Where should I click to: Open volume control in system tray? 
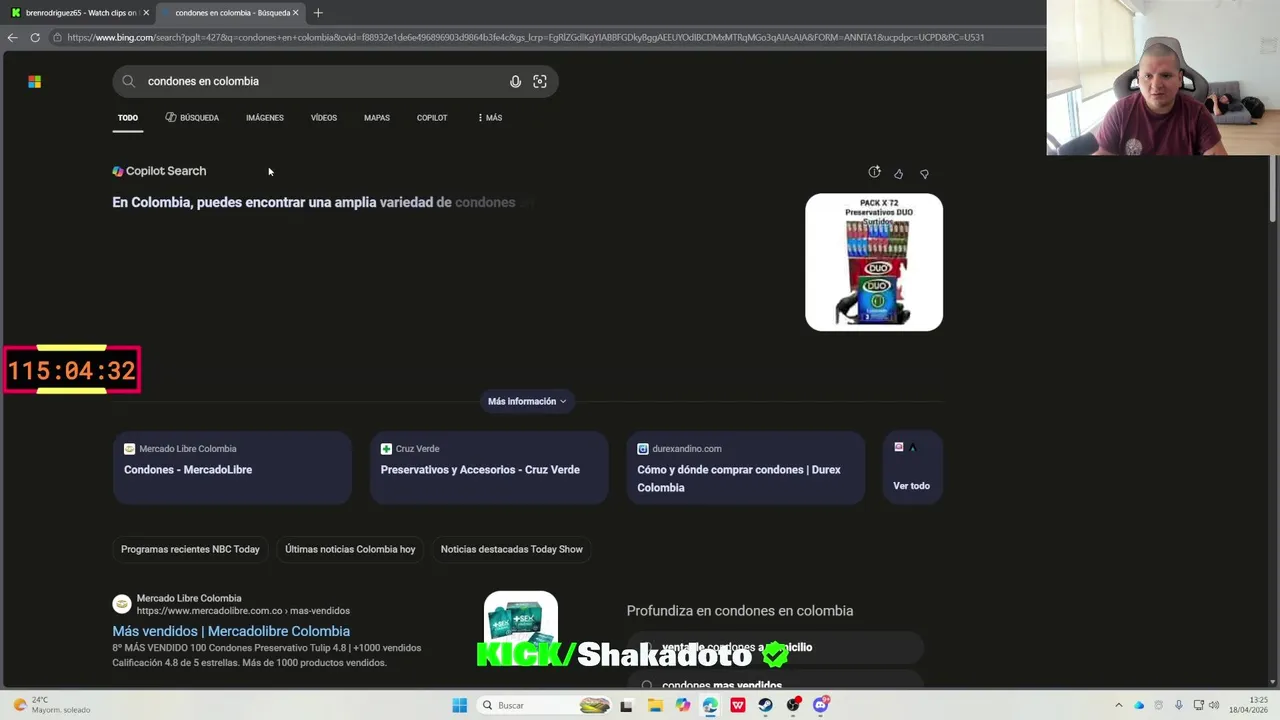1214,705
